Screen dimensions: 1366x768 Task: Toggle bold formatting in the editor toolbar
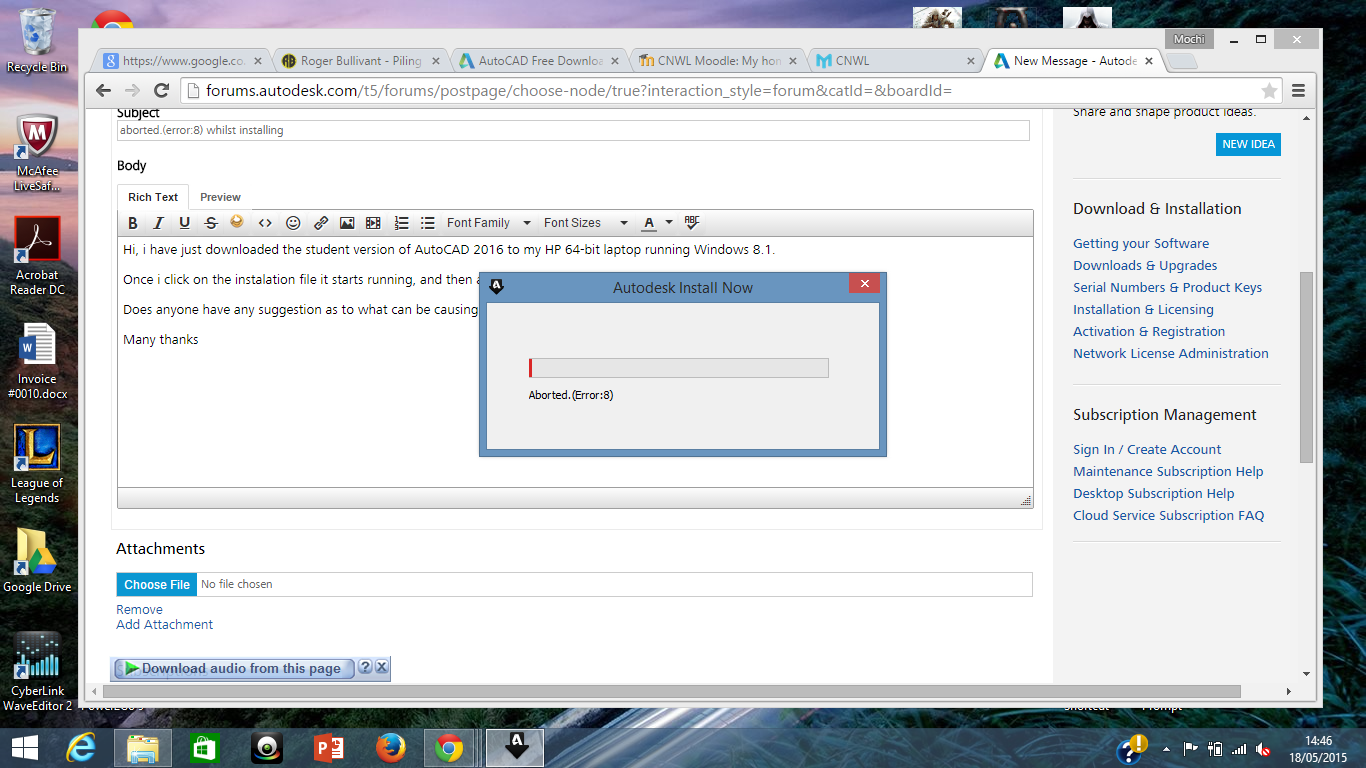tap(133, 223)
